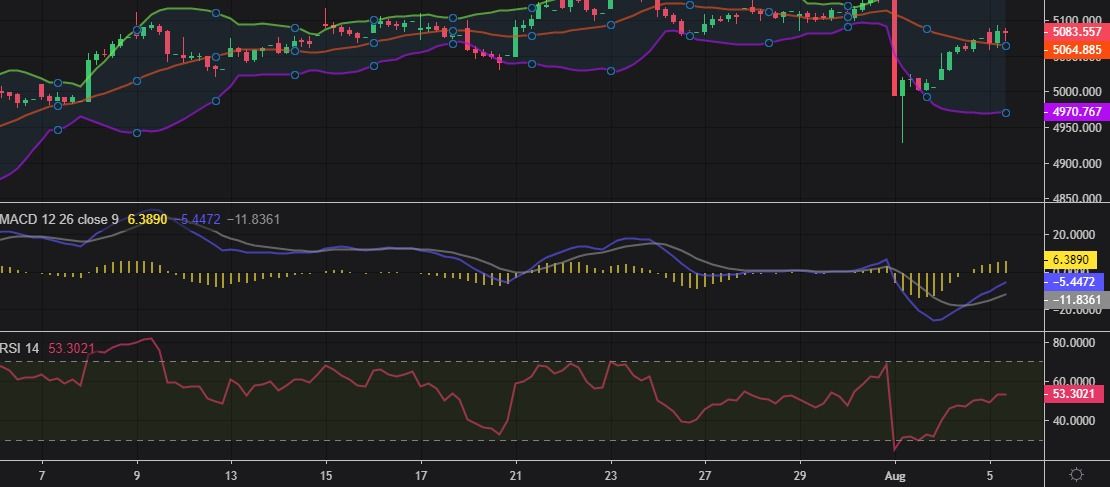The height and width of the screenshot is (487, 1110).
Task: Click date 7 on the time axis
Action: pos(42,474)
